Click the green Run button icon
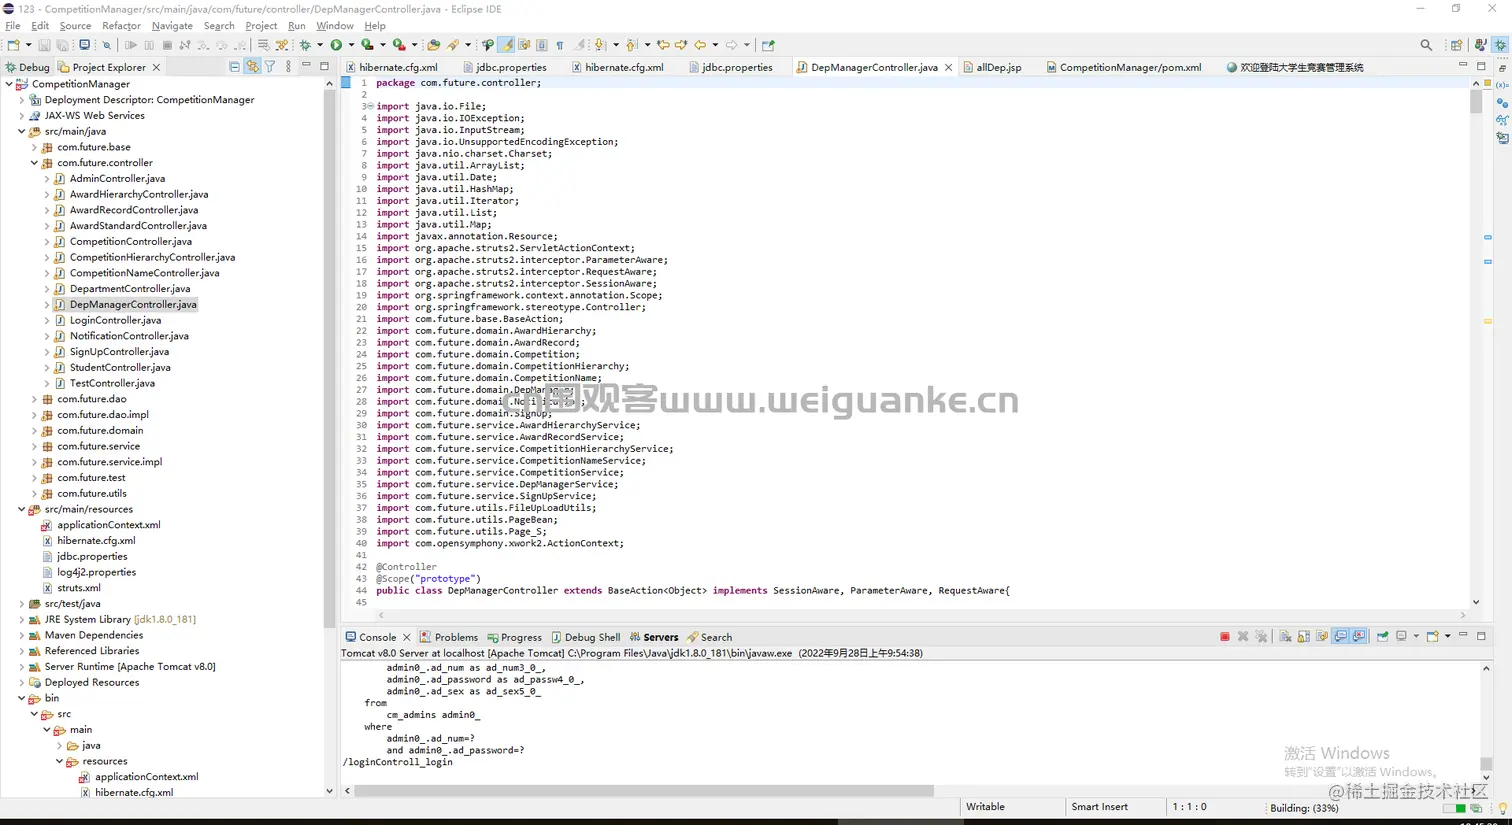Viewport: 1512px width, 825px height. pos(336,45)
